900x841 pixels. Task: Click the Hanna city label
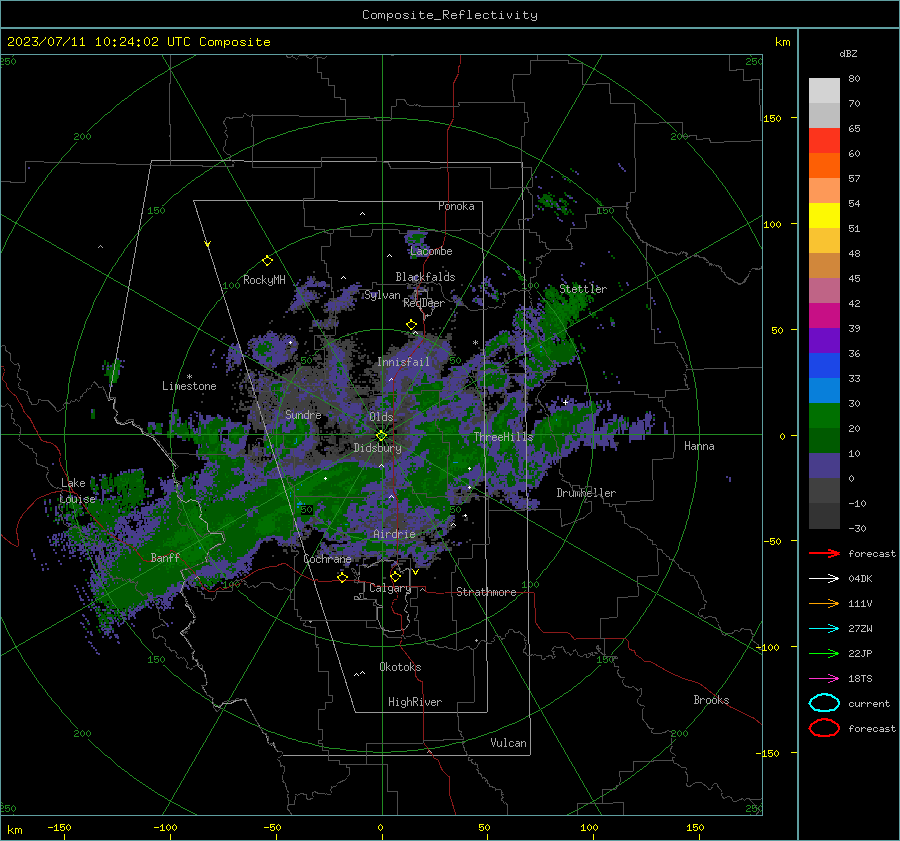699,446
